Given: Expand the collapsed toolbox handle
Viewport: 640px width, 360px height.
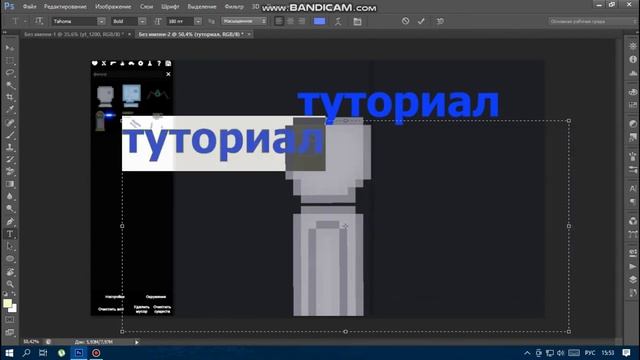Looking at the screenshot, I should click(x=5, y=31).
